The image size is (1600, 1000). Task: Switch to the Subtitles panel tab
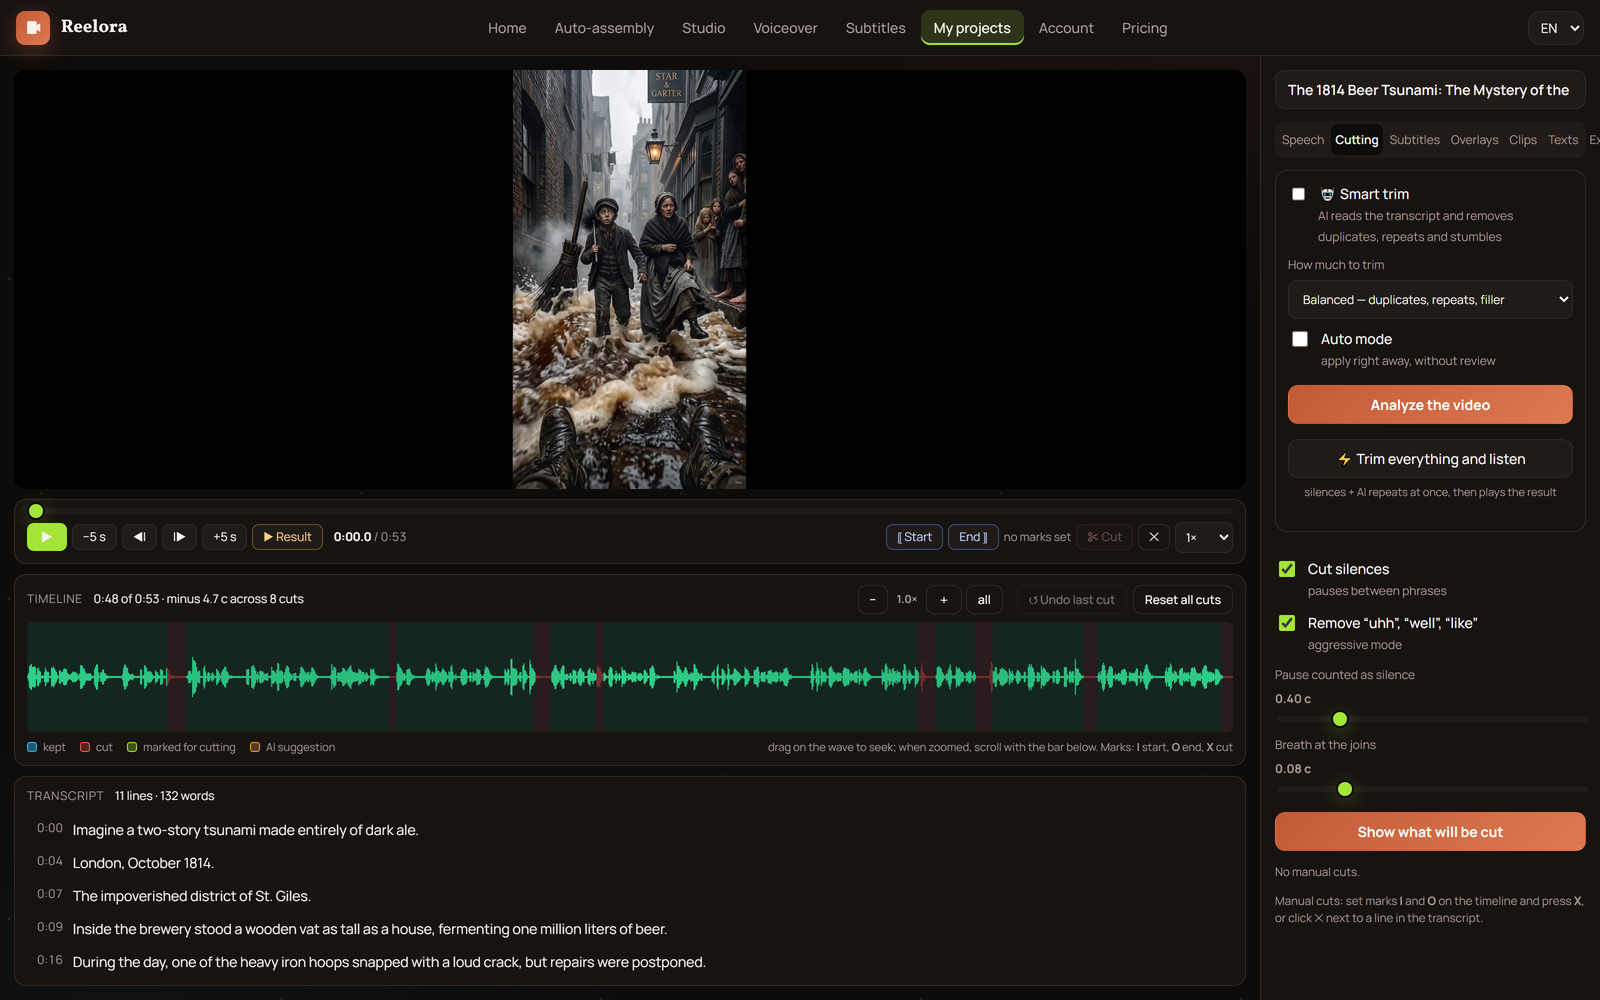[1414, 140]
